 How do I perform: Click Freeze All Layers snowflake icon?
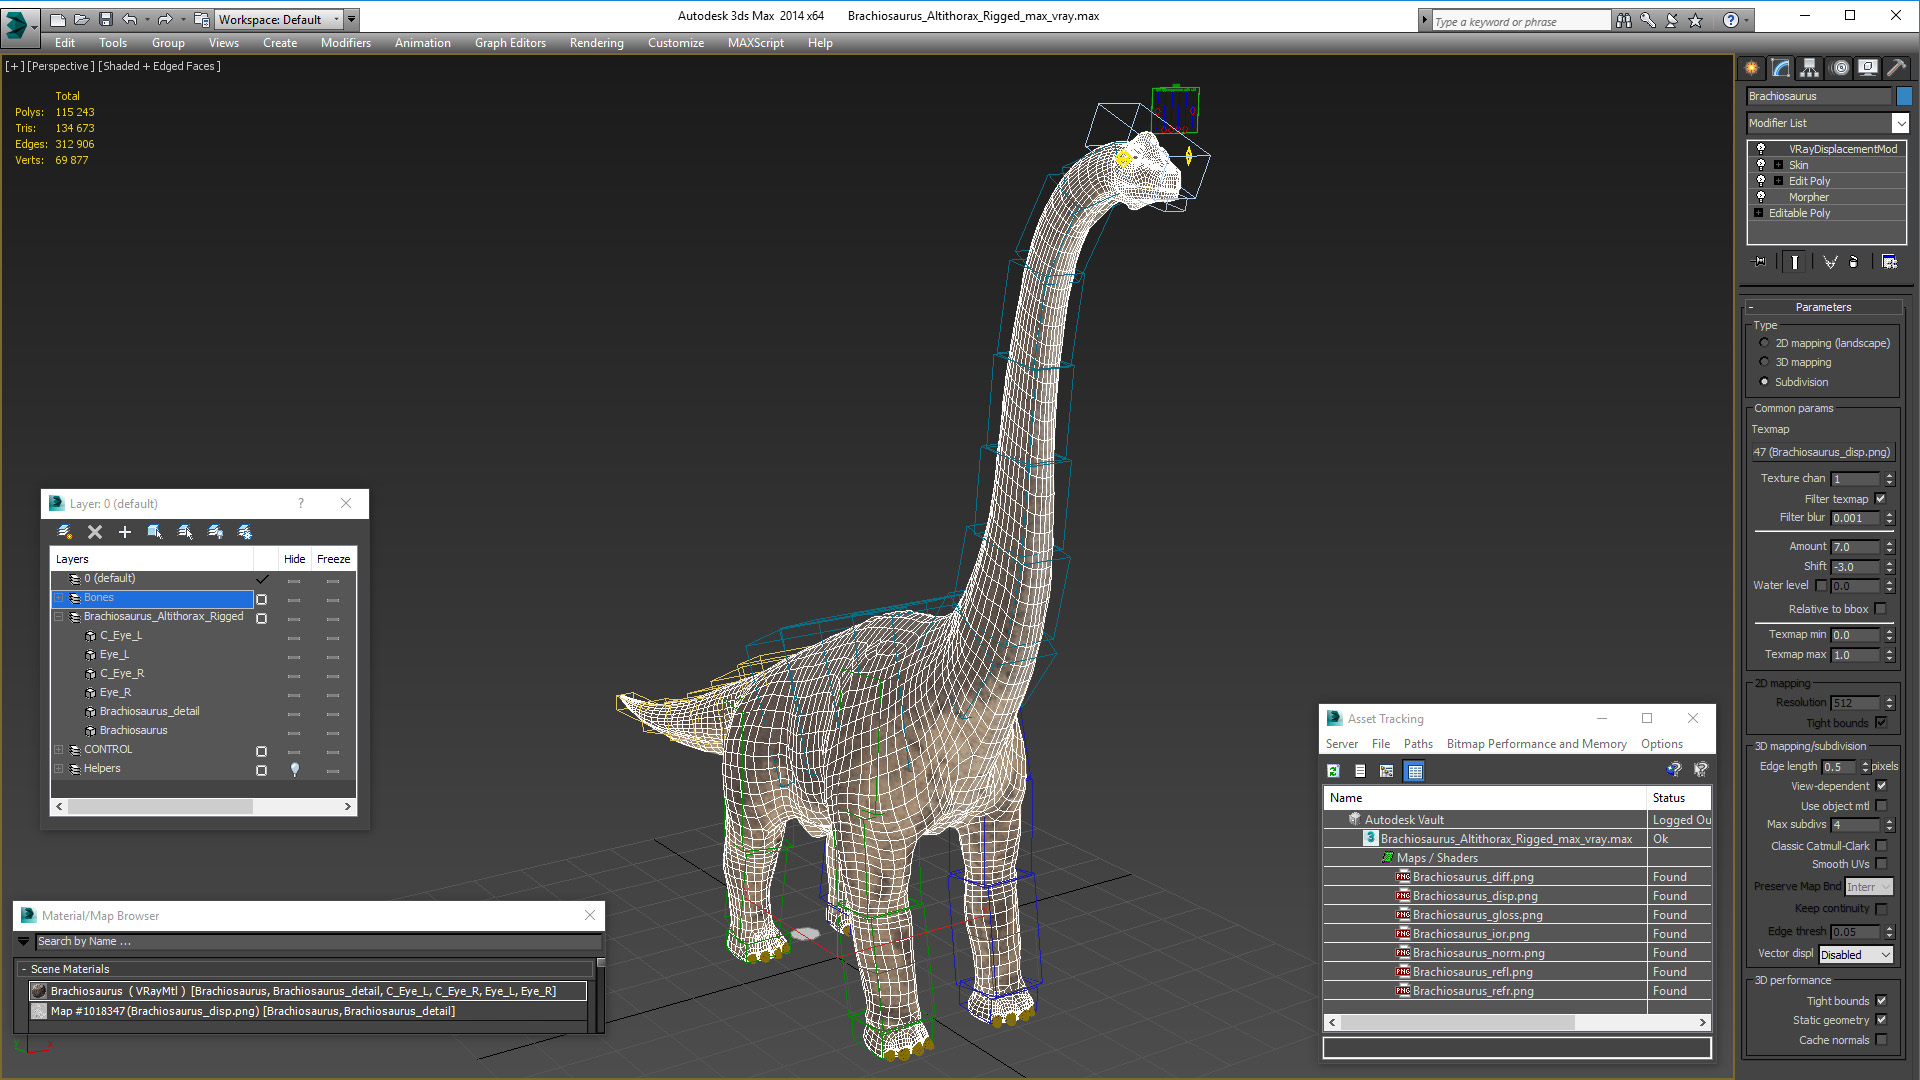pyautogui.click(x=245, y=532)
